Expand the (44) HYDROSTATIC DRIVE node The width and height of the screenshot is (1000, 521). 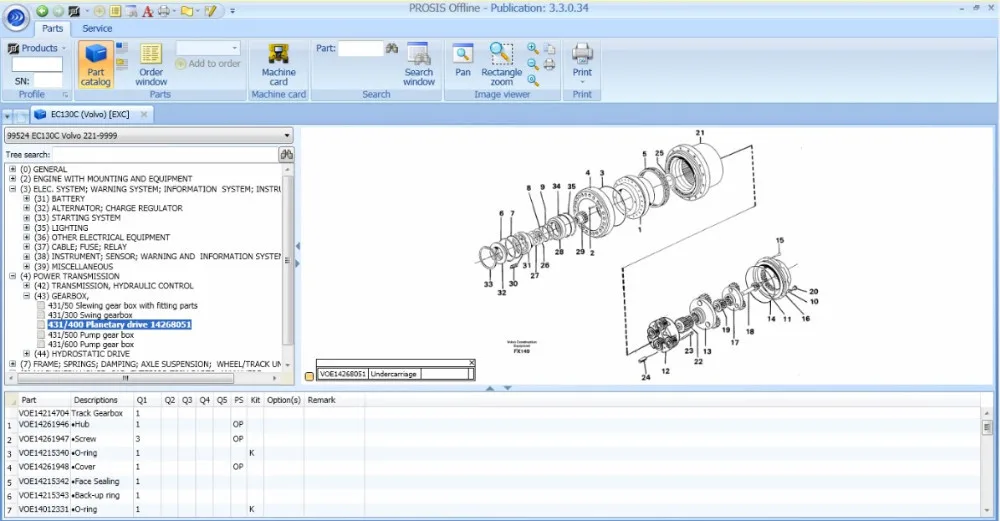point(26,353)
